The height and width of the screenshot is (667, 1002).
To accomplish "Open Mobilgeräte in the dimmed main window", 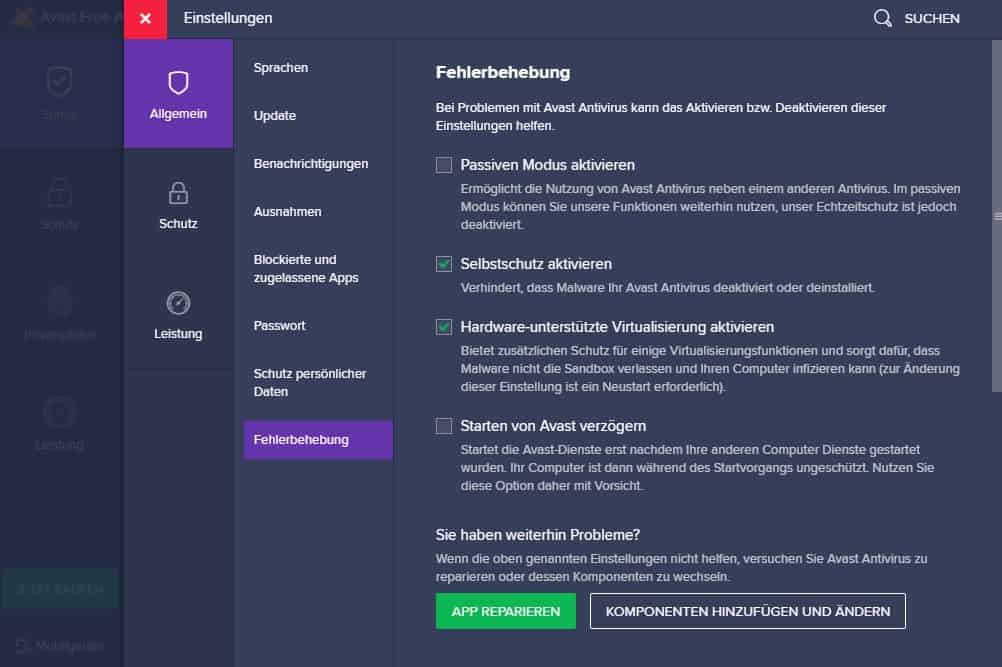I will [x=60, y=645].
